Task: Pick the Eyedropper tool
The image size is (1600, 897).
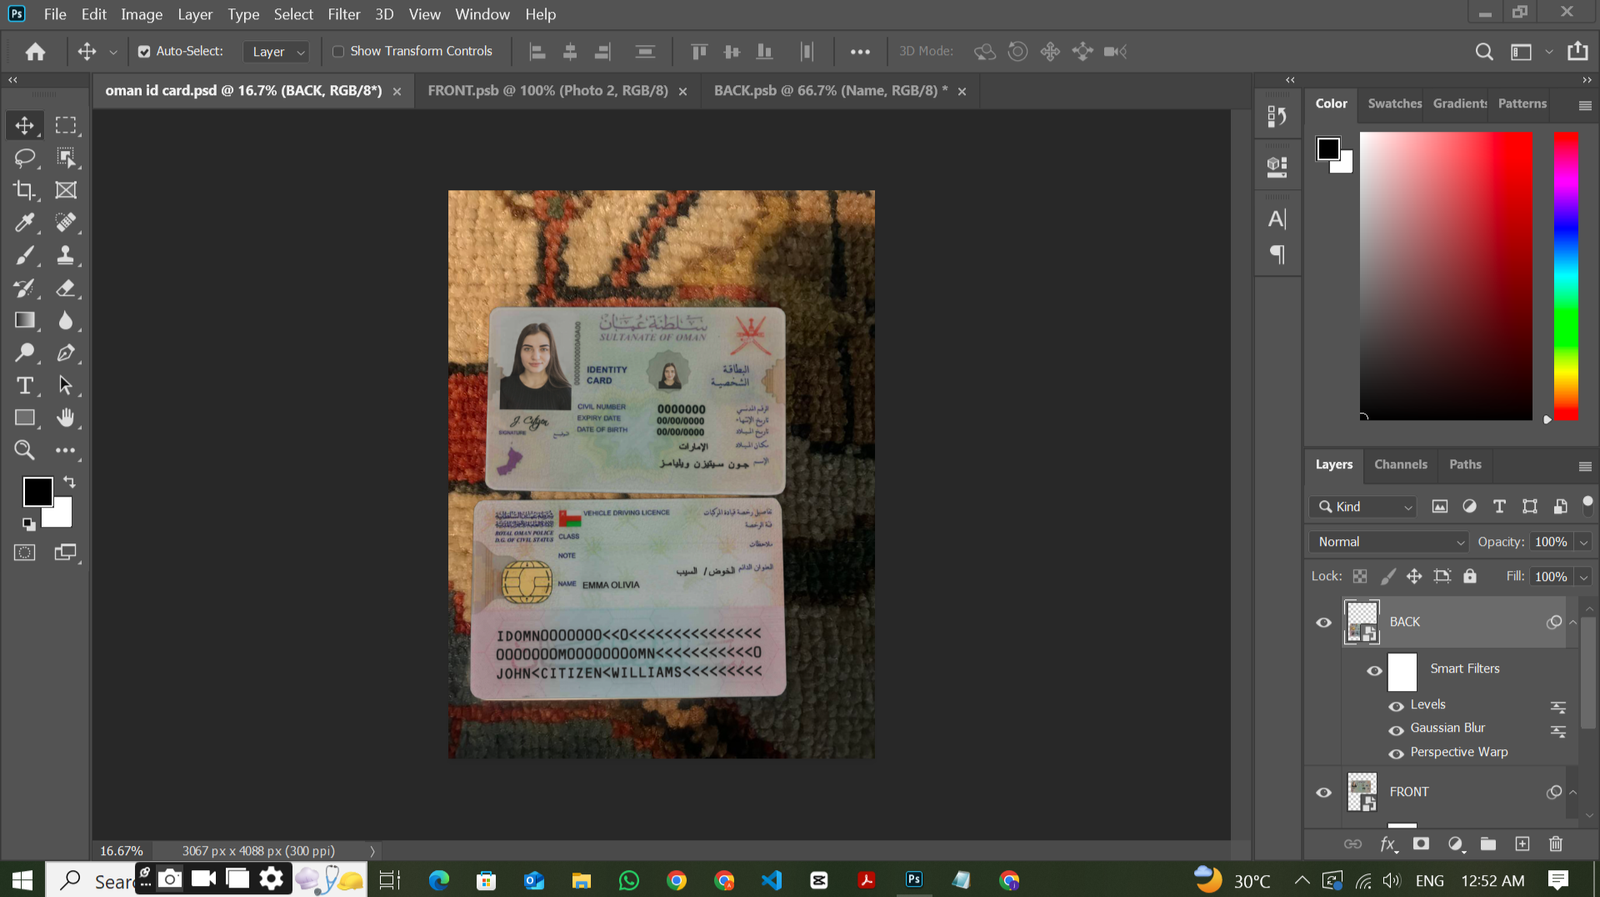Action: click(x=24, y=222)
